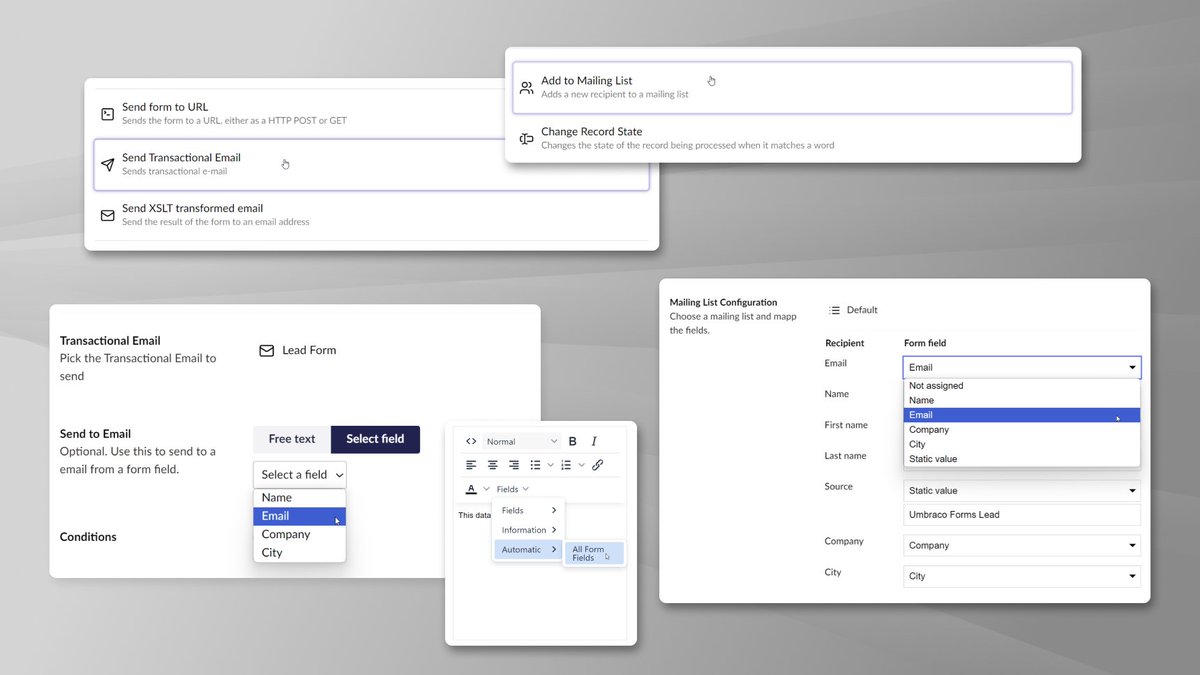
Task: Click the Send Transactional Email paper-plane icon
Action: (x=108, y=164)
